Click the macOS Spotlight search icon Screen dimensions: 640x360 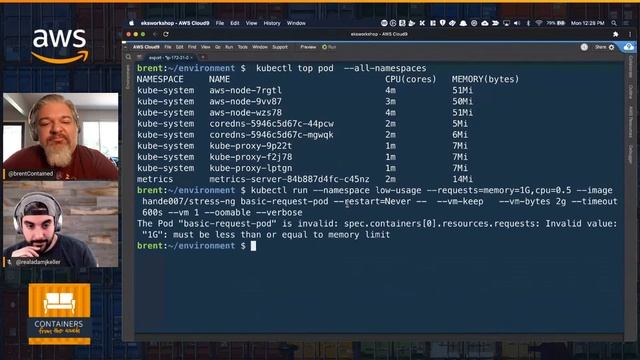pos(614,23)
